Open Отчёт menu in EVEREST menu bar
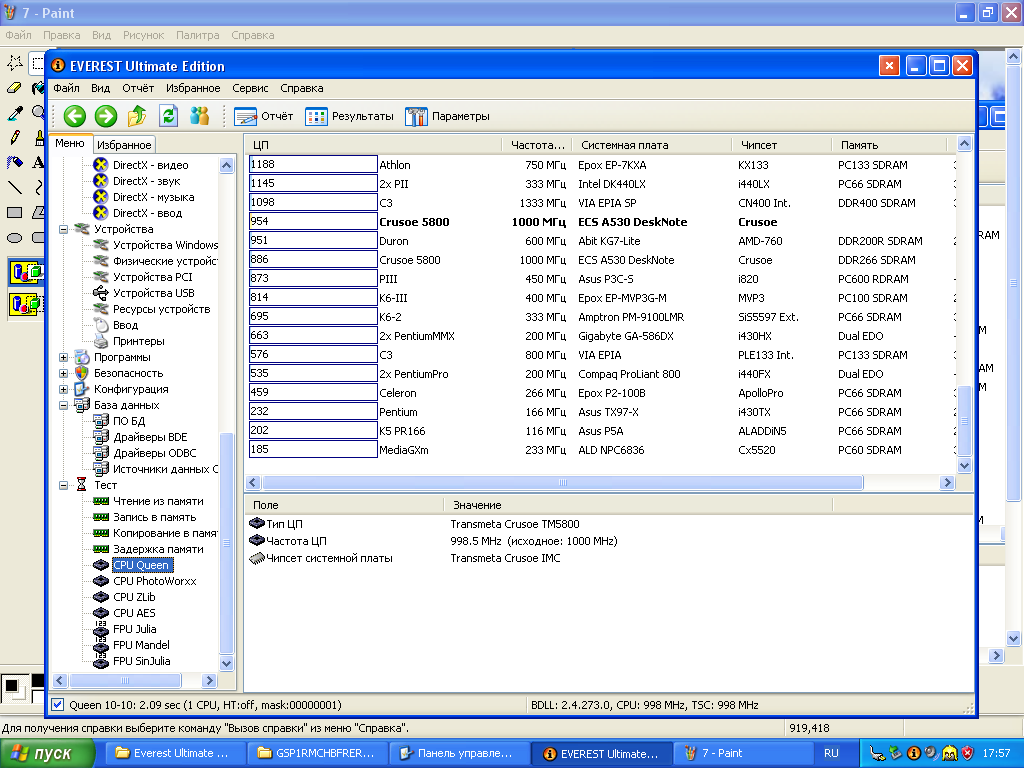Viewport: 1024px width, 768px height. tap(138, 88)
